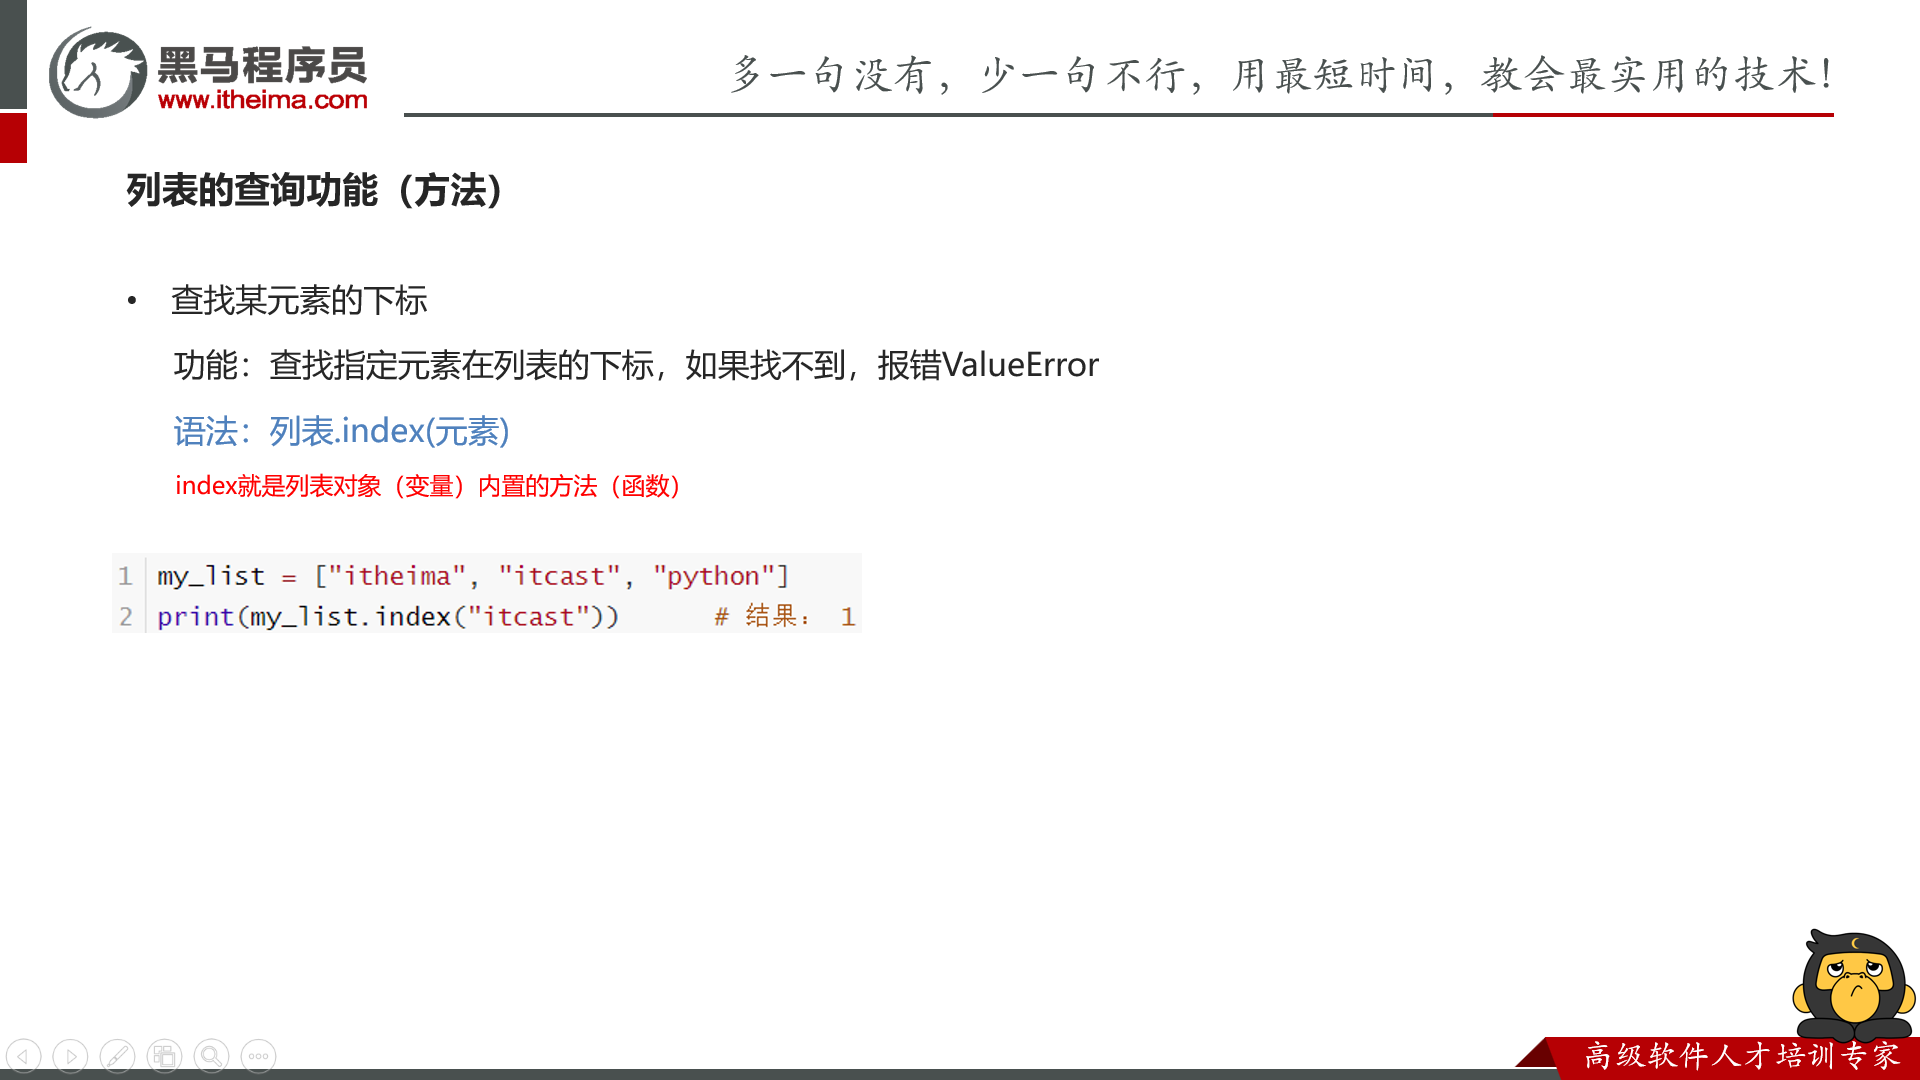Open more slideshow options menu

[x=259, y=1056]
